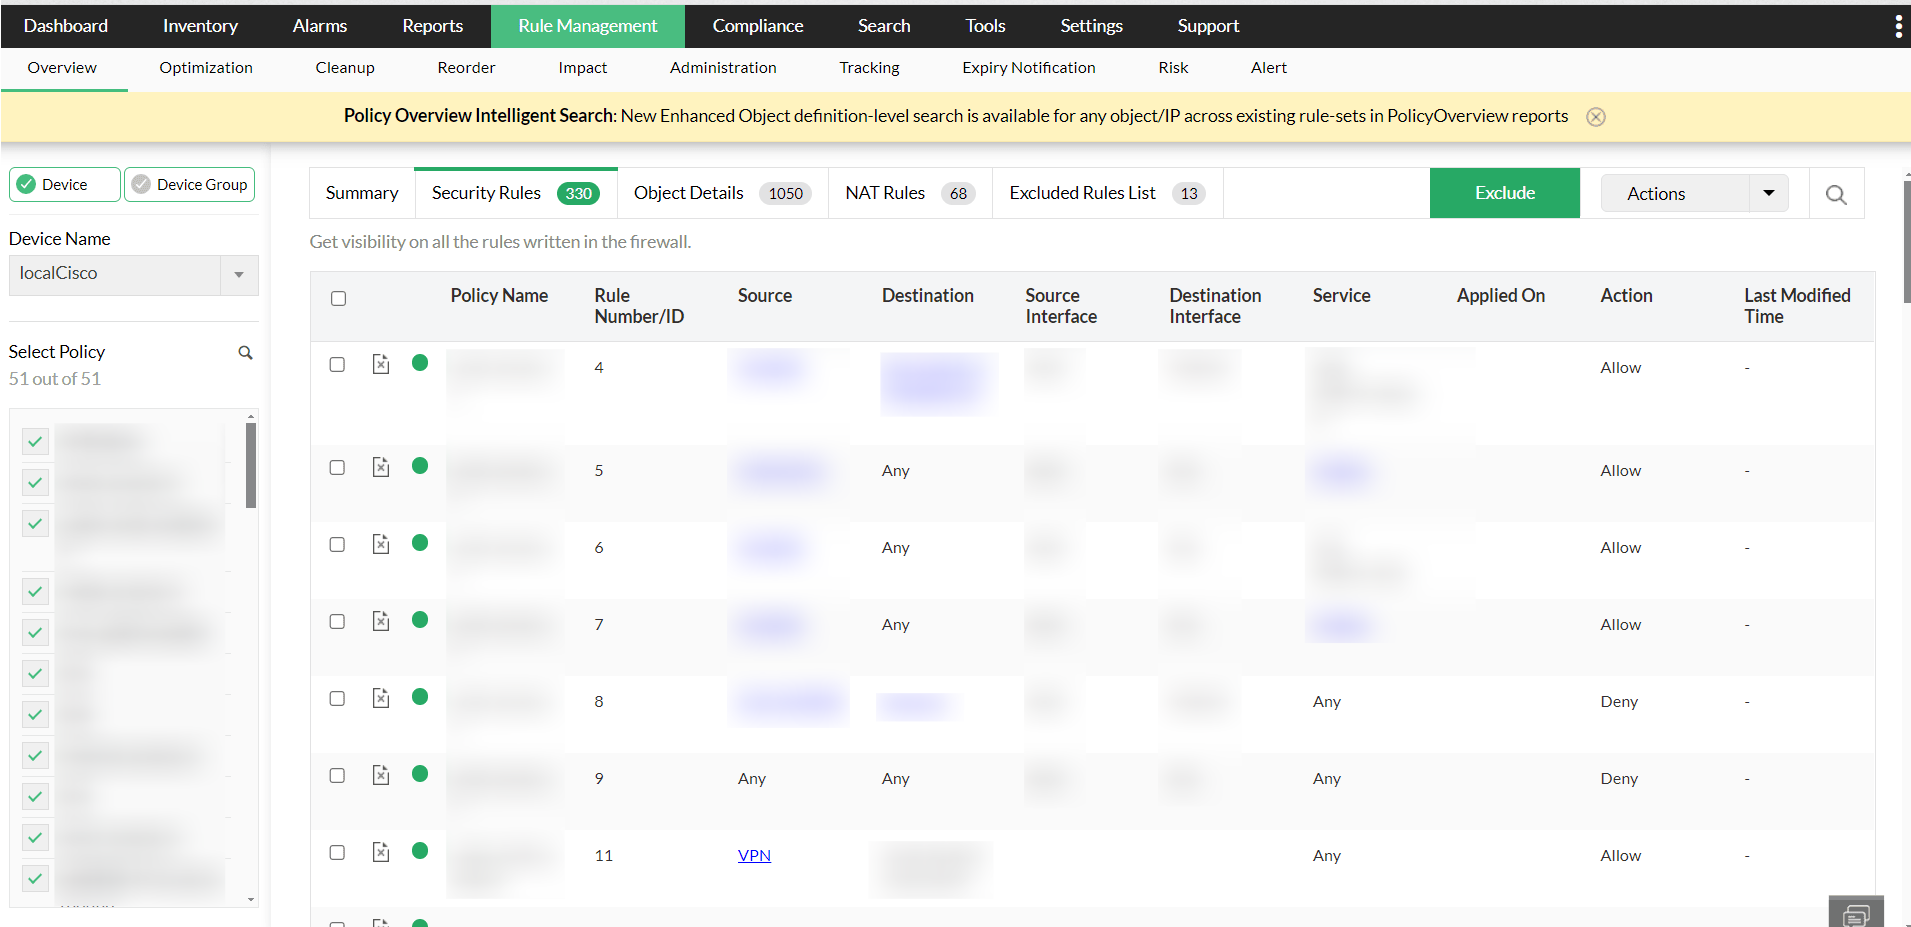1911x927 pixels.
Task: Click the document icon in rule 8 row
Action: [381, 698]
